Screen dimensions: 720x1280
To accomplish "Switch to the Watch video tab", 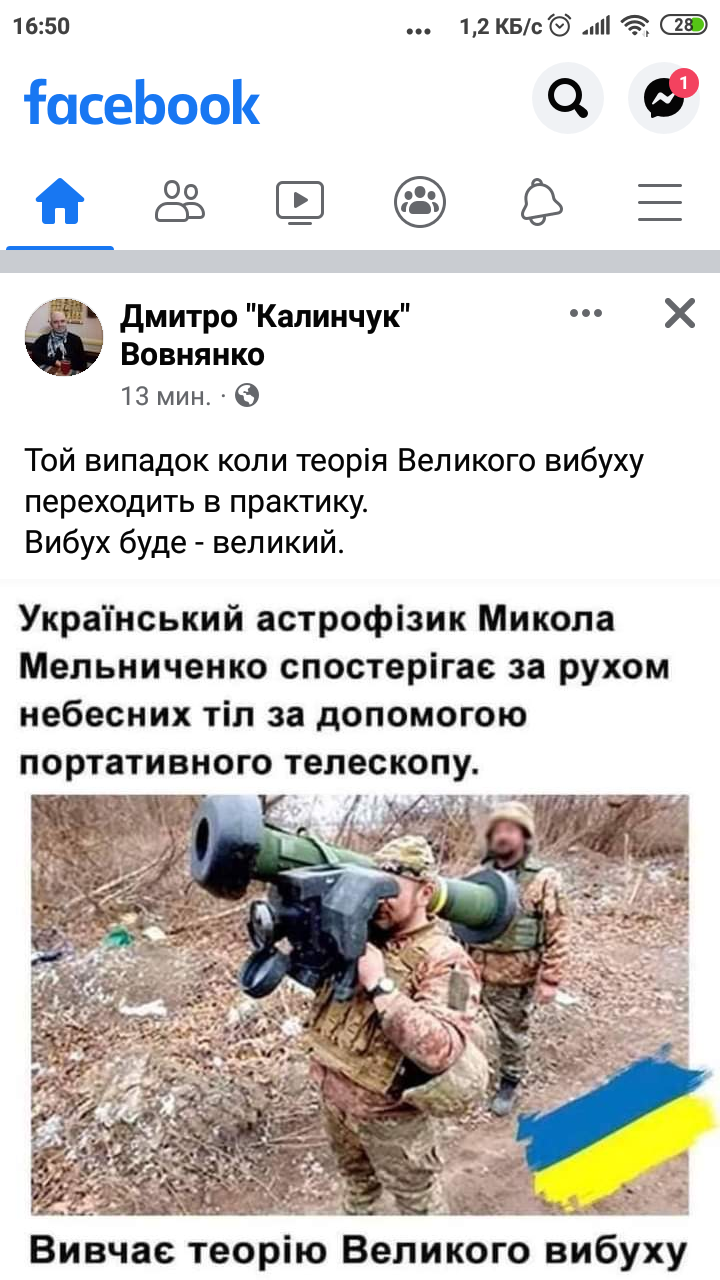I will tap(300, 203).
